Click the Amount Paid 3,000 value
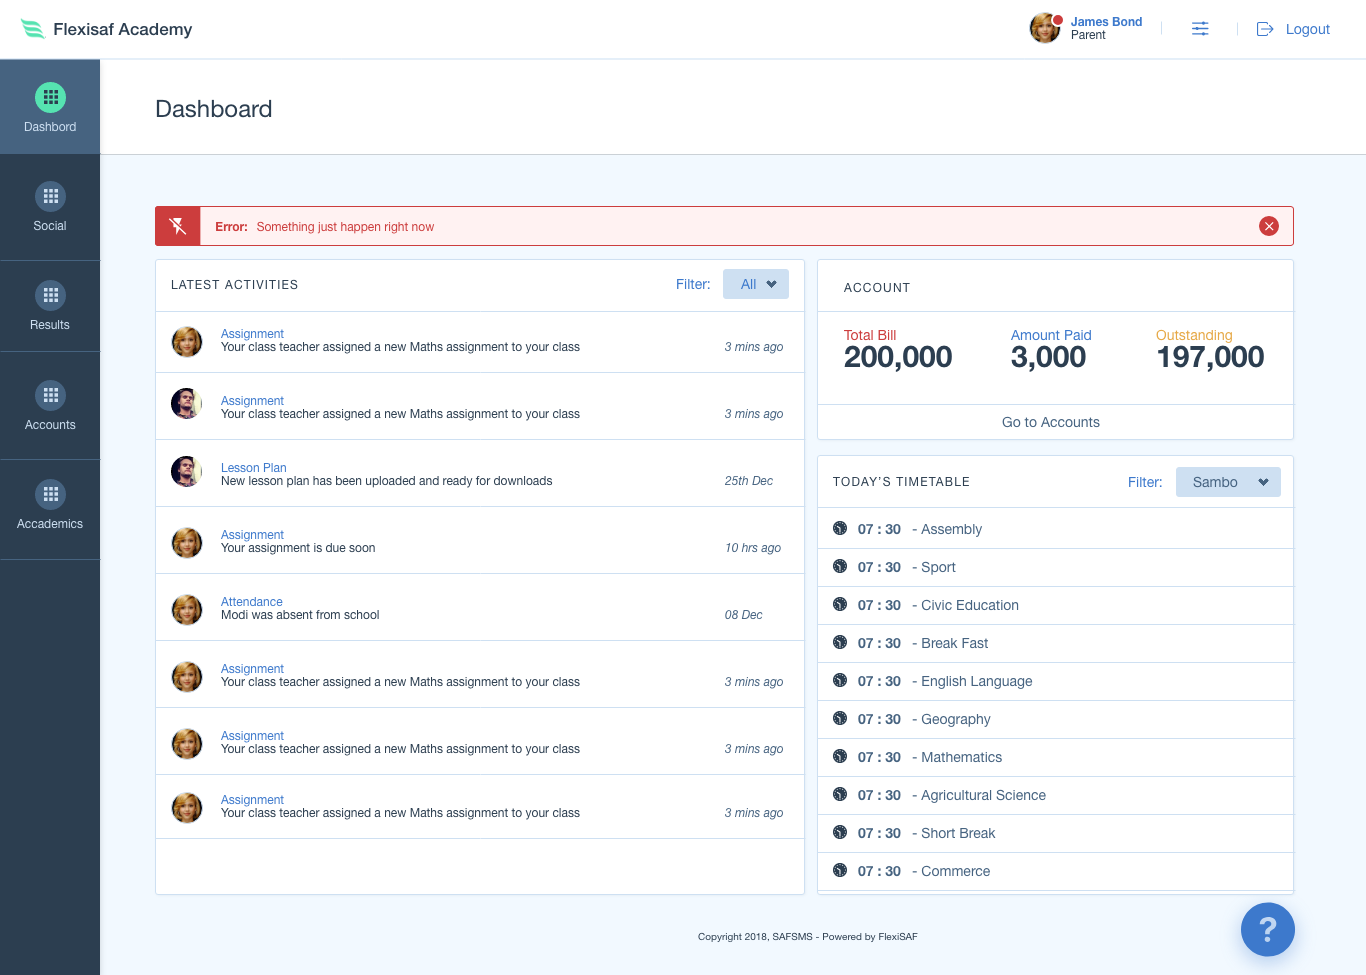 [1048, 357]
